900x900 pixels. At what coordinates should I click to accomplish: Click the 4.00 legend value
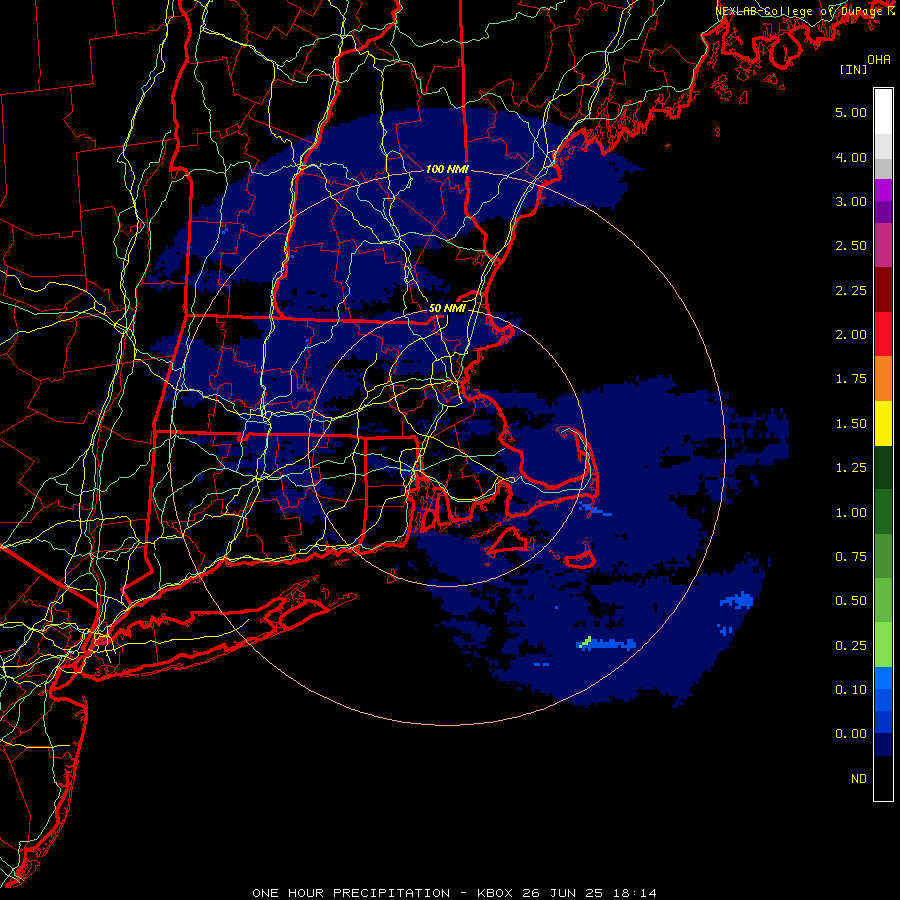point(851,157)
